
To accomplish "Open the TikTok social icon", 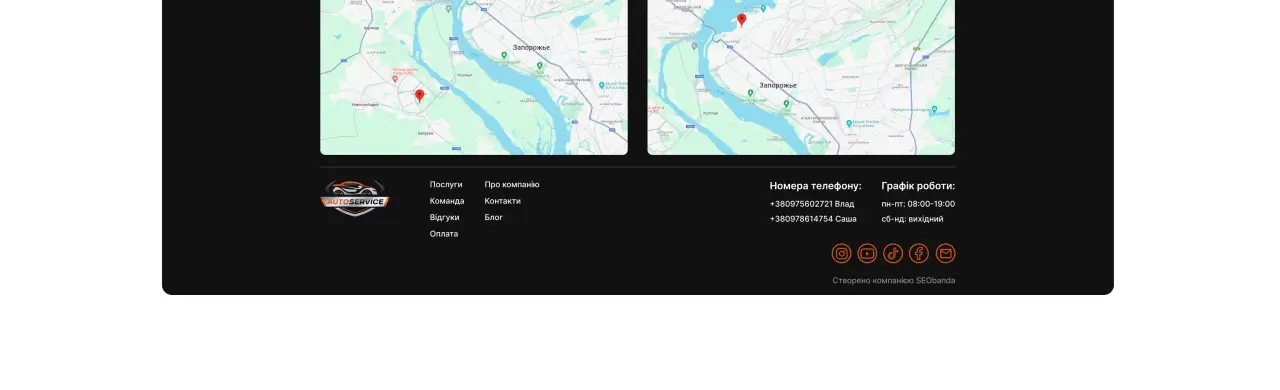I will click(x=893, y=254).
